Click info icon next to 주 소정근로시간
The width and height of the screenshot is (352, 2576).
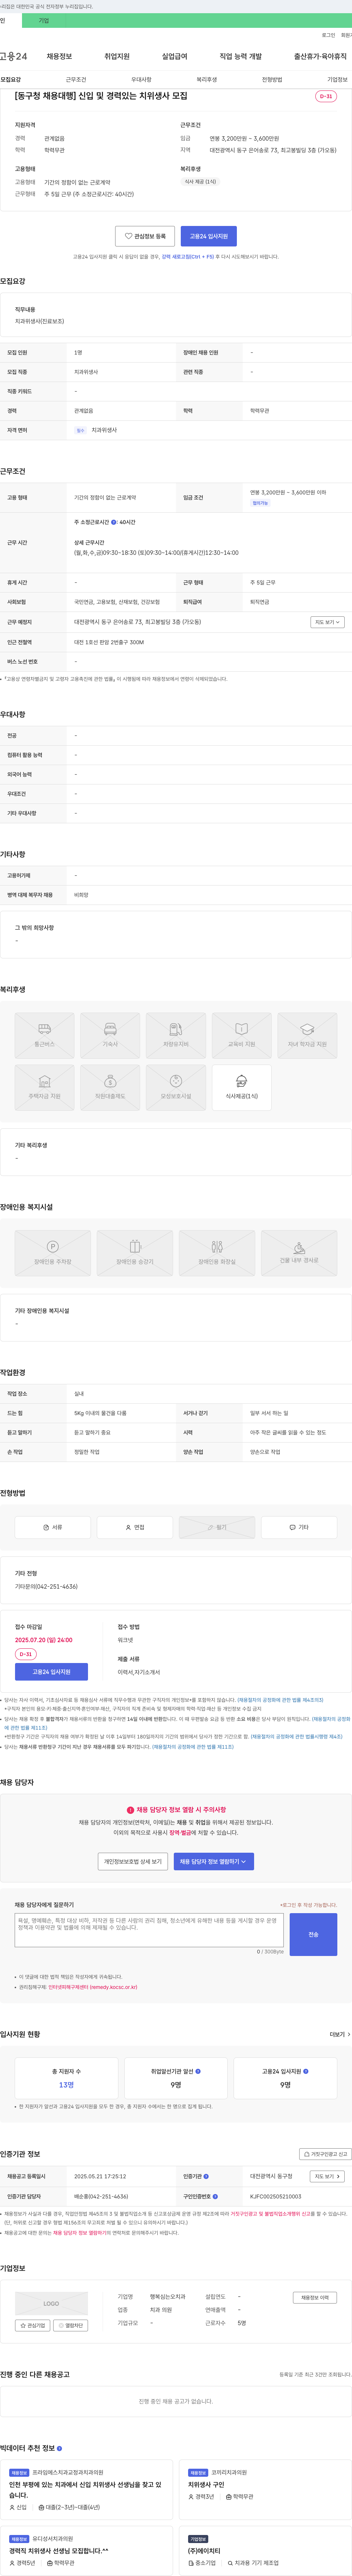pos(114,522)
